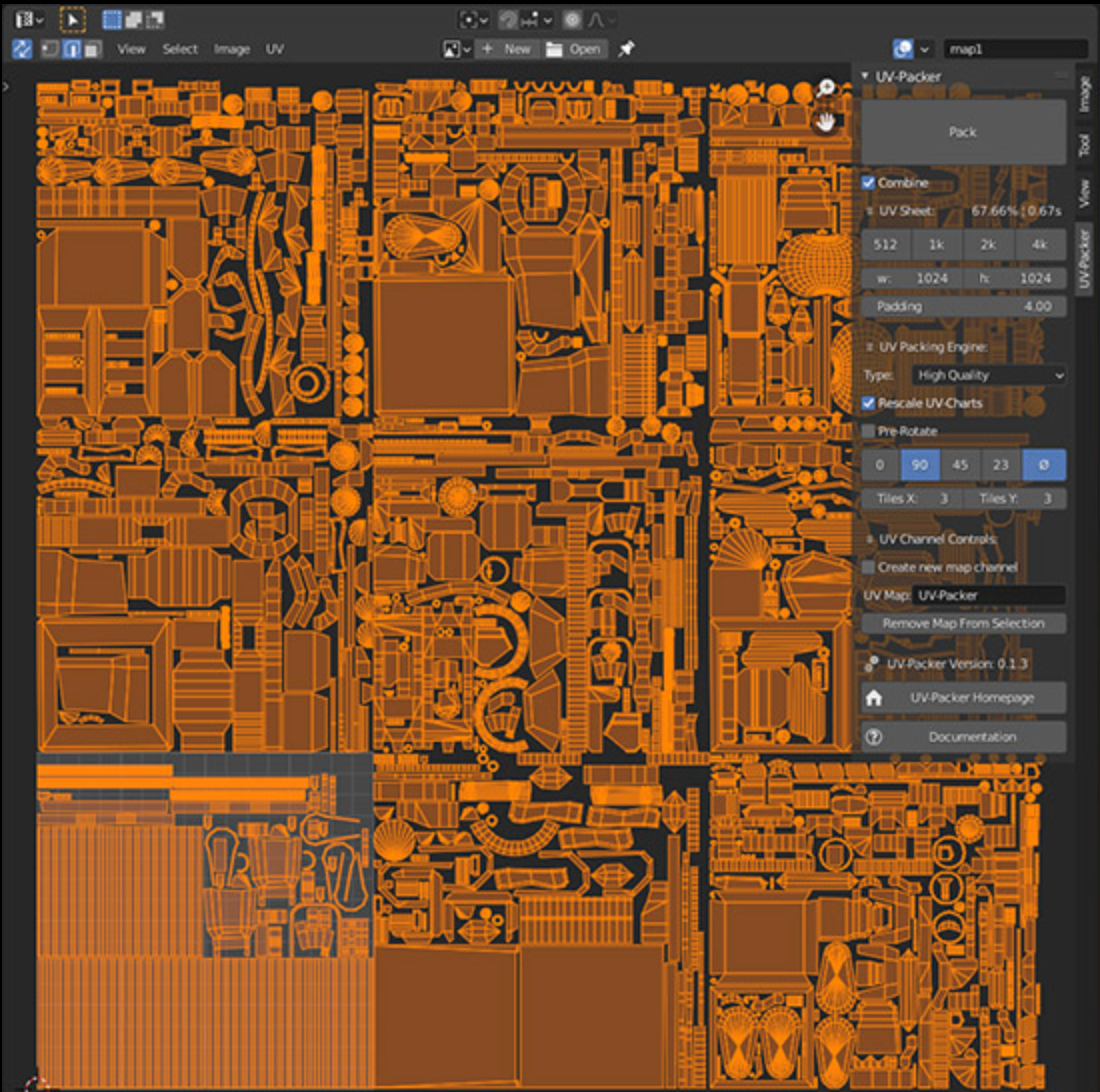Switch to the UV-Packer sidebar tab
The image size is (1100, 1092).
pos(1085,259)
